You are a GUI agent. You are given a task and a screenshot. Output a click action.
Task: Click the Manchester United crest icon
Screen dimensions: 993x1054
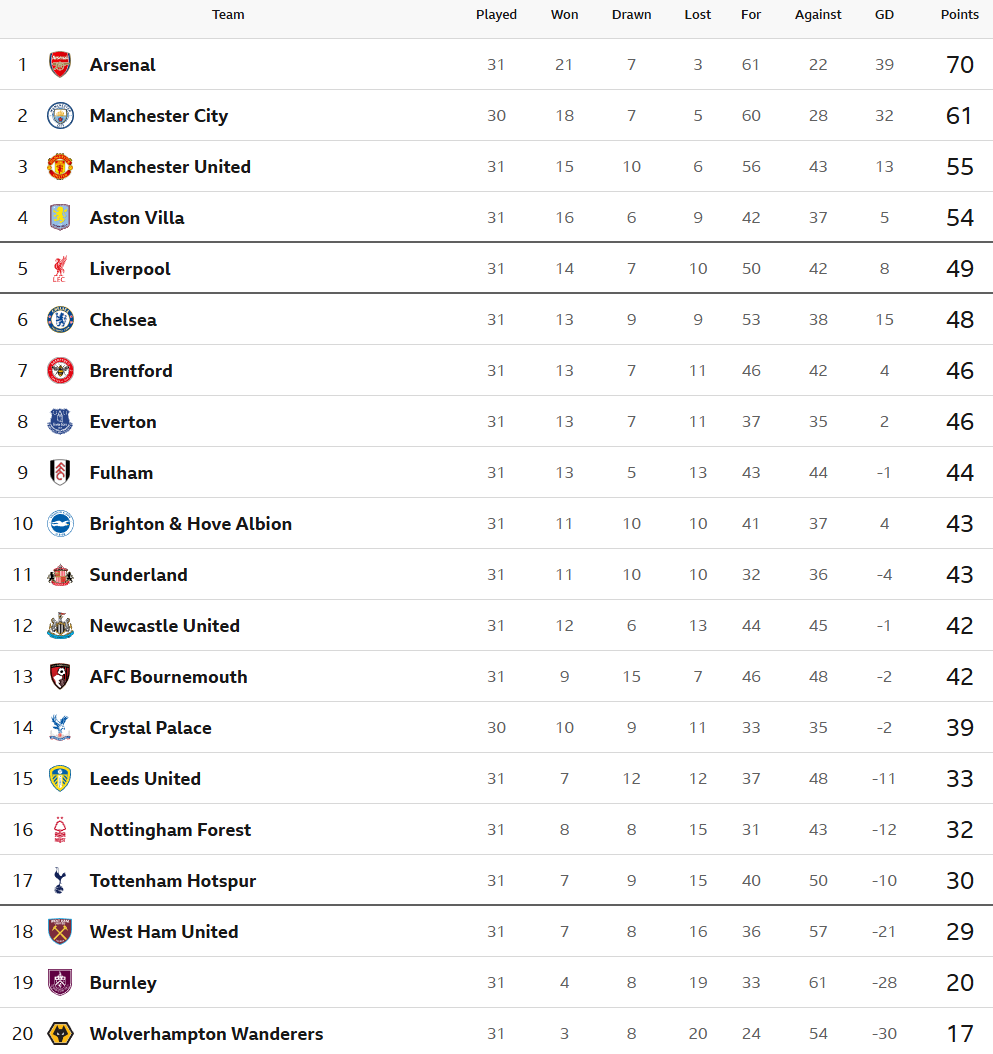point(60,167)
